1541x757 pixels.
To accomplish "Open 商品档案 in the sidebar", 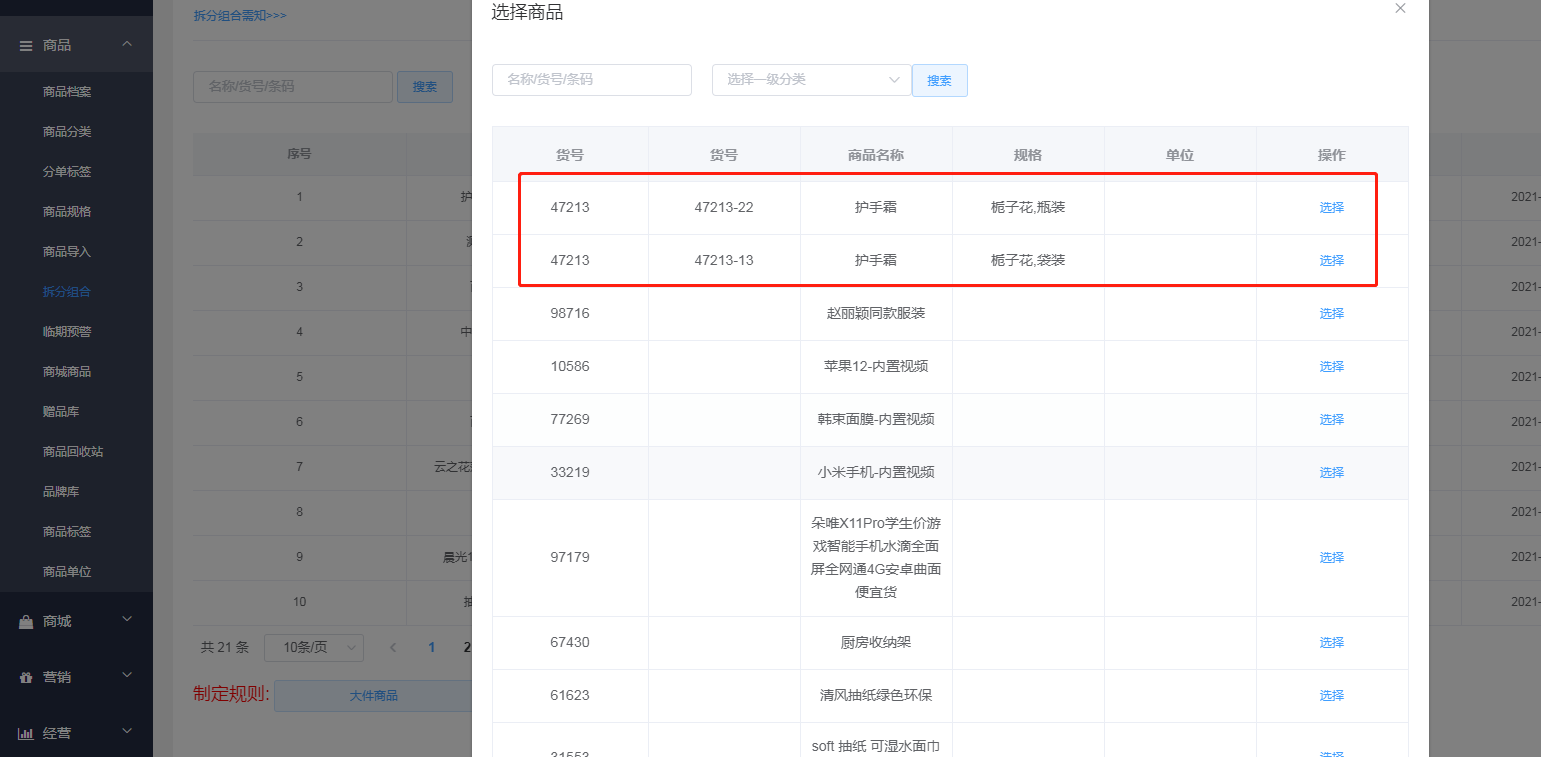I will click(x=67, y=92).
